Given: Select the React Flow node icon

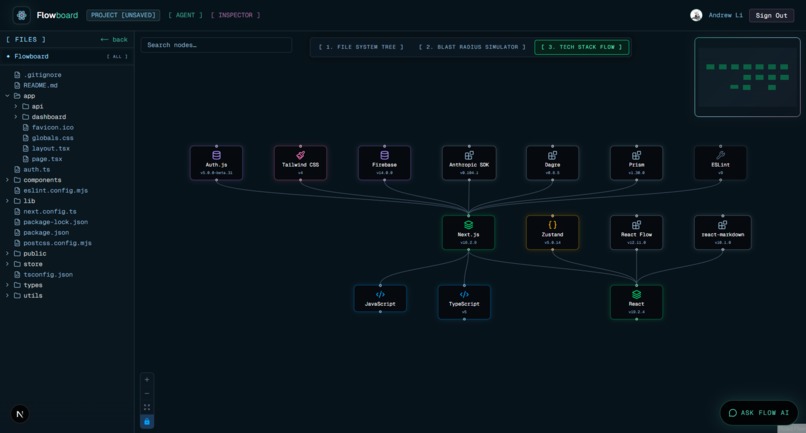Looking at the screenshot, I should click(636, 225).
